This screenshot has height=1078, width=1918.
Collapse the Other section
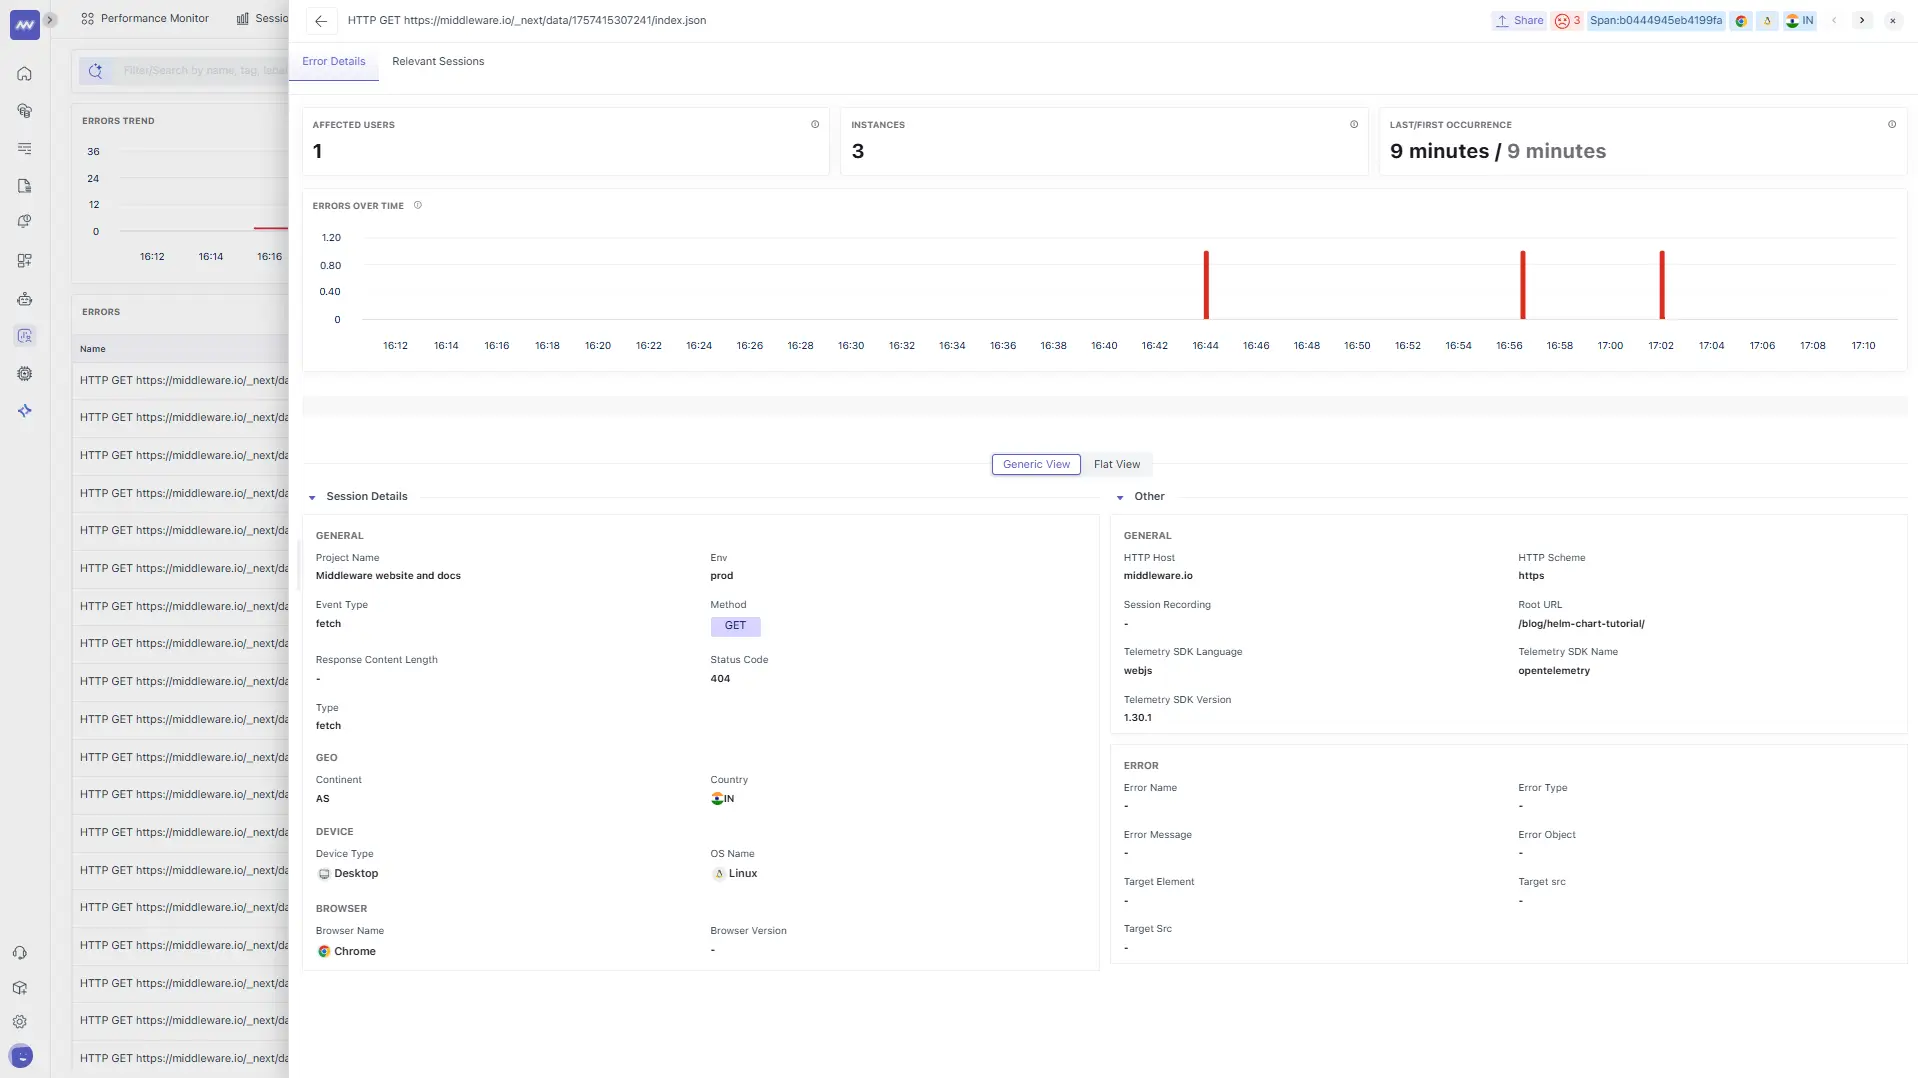pyautogui.click(x=1119, y=497)
